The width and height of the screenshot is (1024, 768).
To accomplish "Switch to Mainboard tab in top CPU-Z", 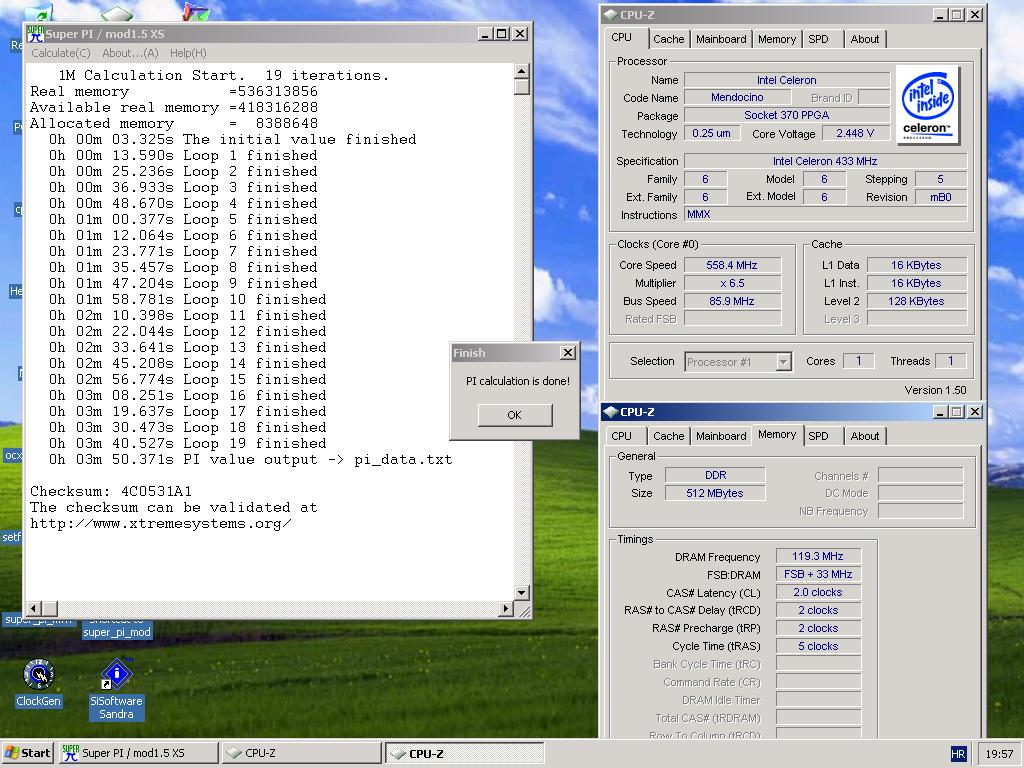I will [x=721, y=39].
